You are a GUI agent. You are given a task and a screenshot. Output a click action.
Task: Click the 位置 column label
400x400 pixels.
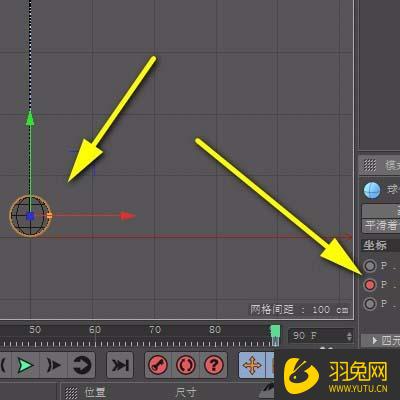[95, 393]
